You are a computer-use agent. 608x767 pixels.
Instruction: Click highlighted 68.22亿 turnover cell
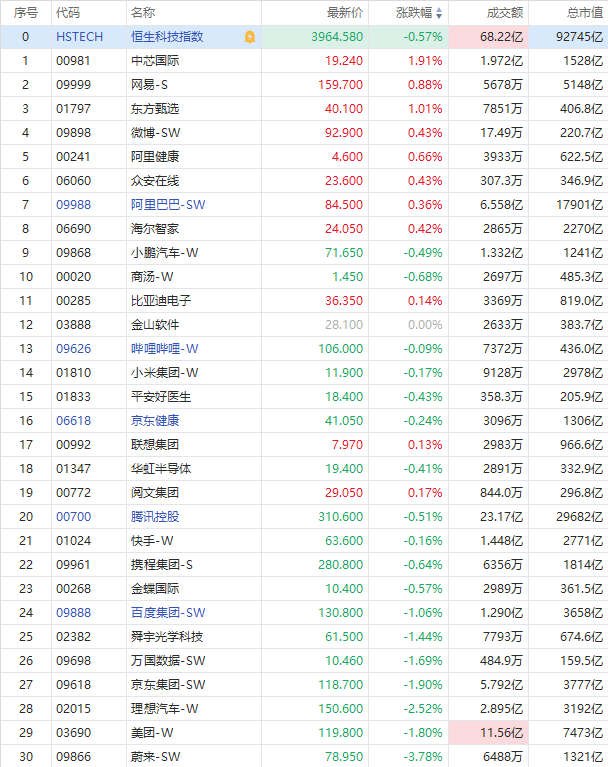pos(488,37)
